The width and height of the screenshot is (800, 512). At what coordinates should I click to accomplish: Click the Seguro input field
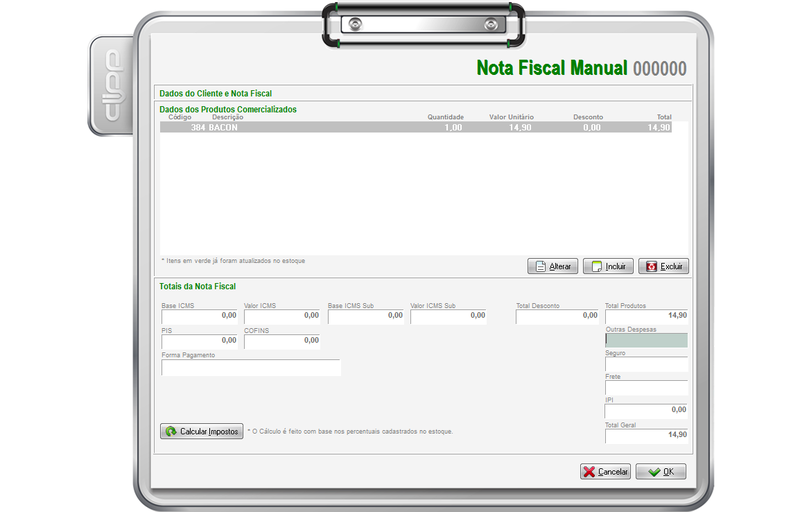click(x=646, y=363)
